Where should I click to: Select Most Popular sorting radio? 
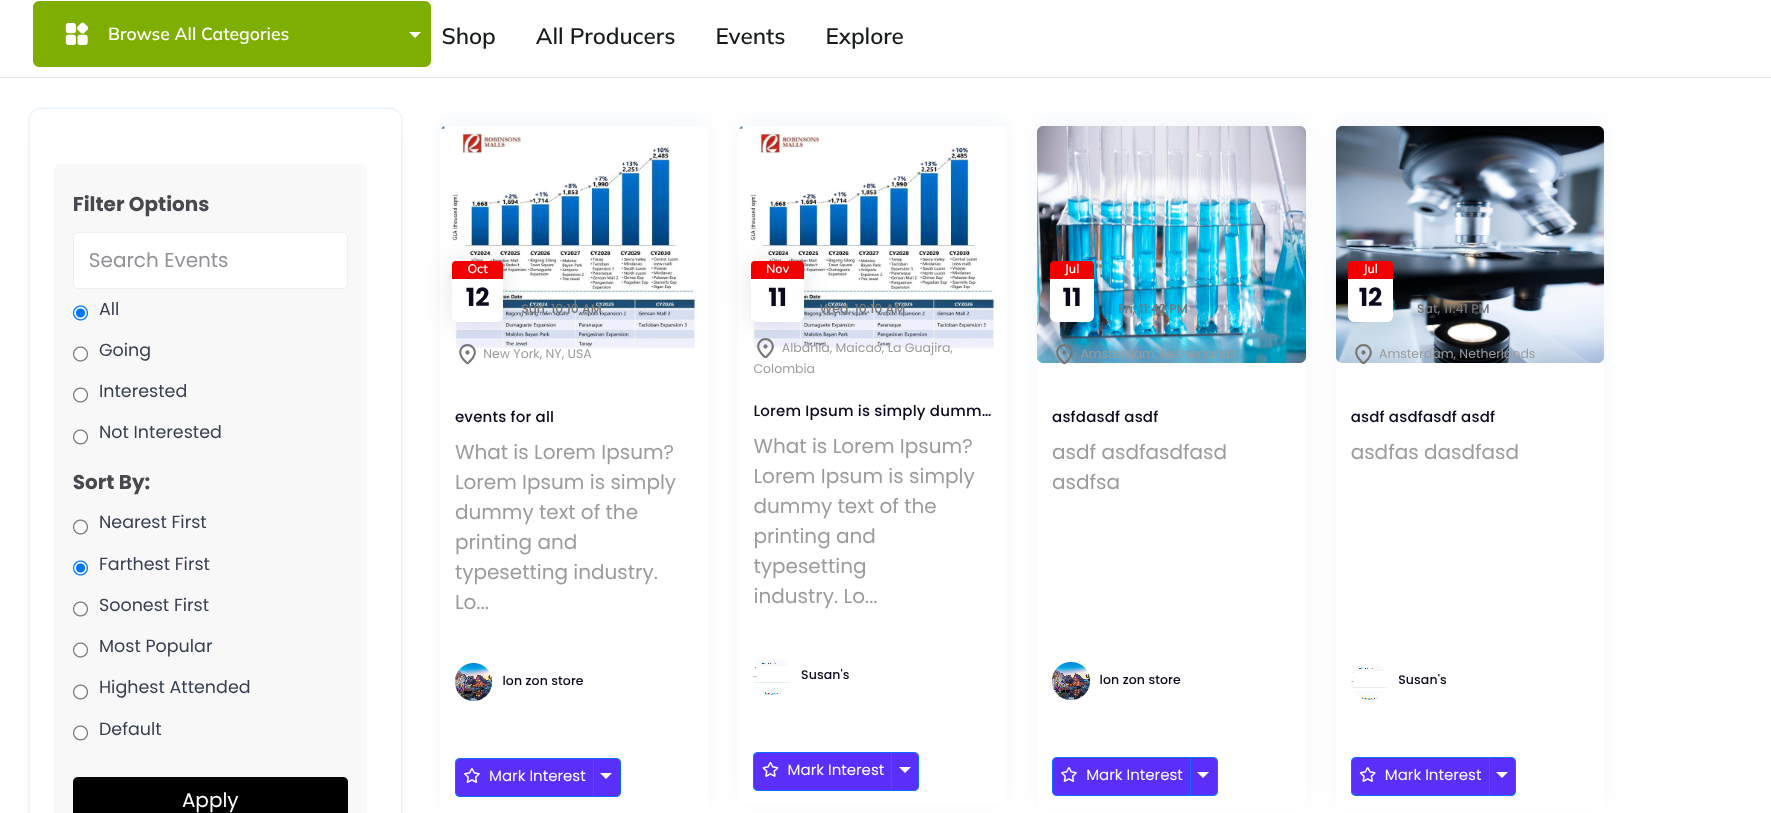coord(81,650)
